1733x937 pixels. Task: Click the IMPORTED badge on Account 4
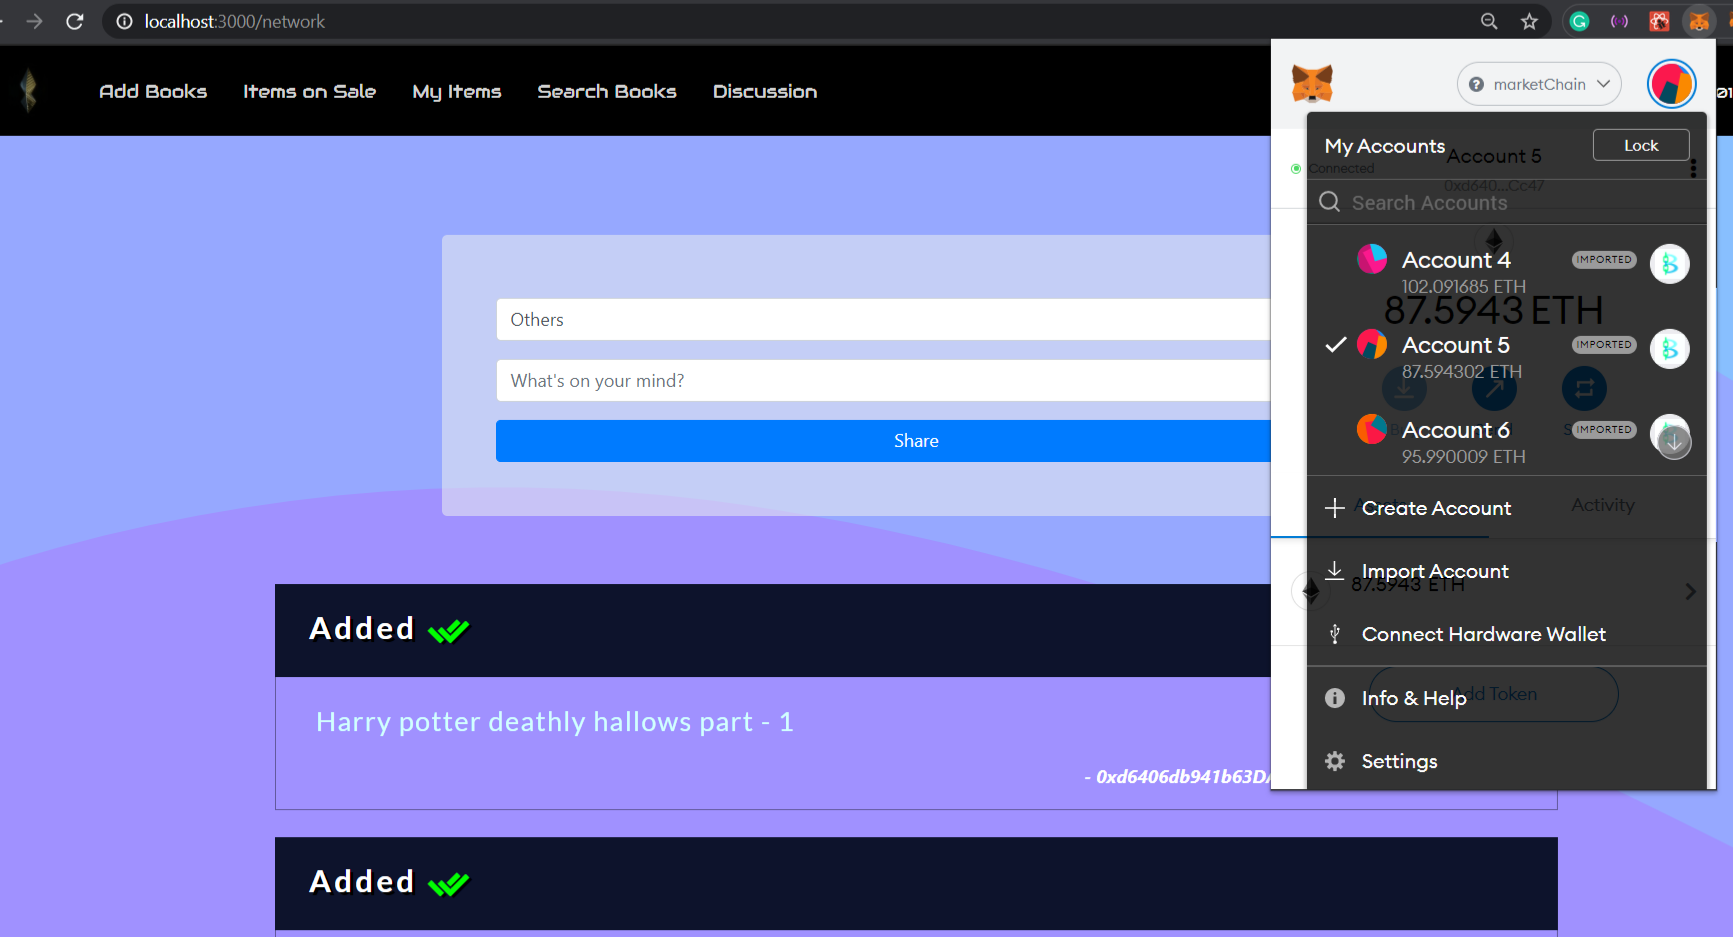pyautogui.click(x=1604, y=260)
